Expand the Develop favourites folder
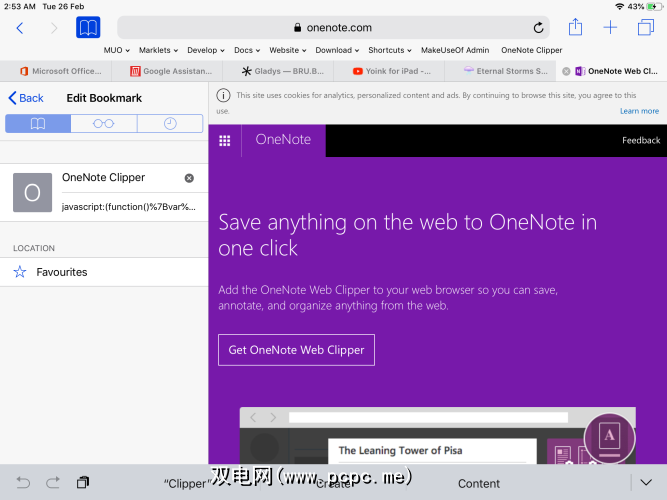 tap(206, 50)
